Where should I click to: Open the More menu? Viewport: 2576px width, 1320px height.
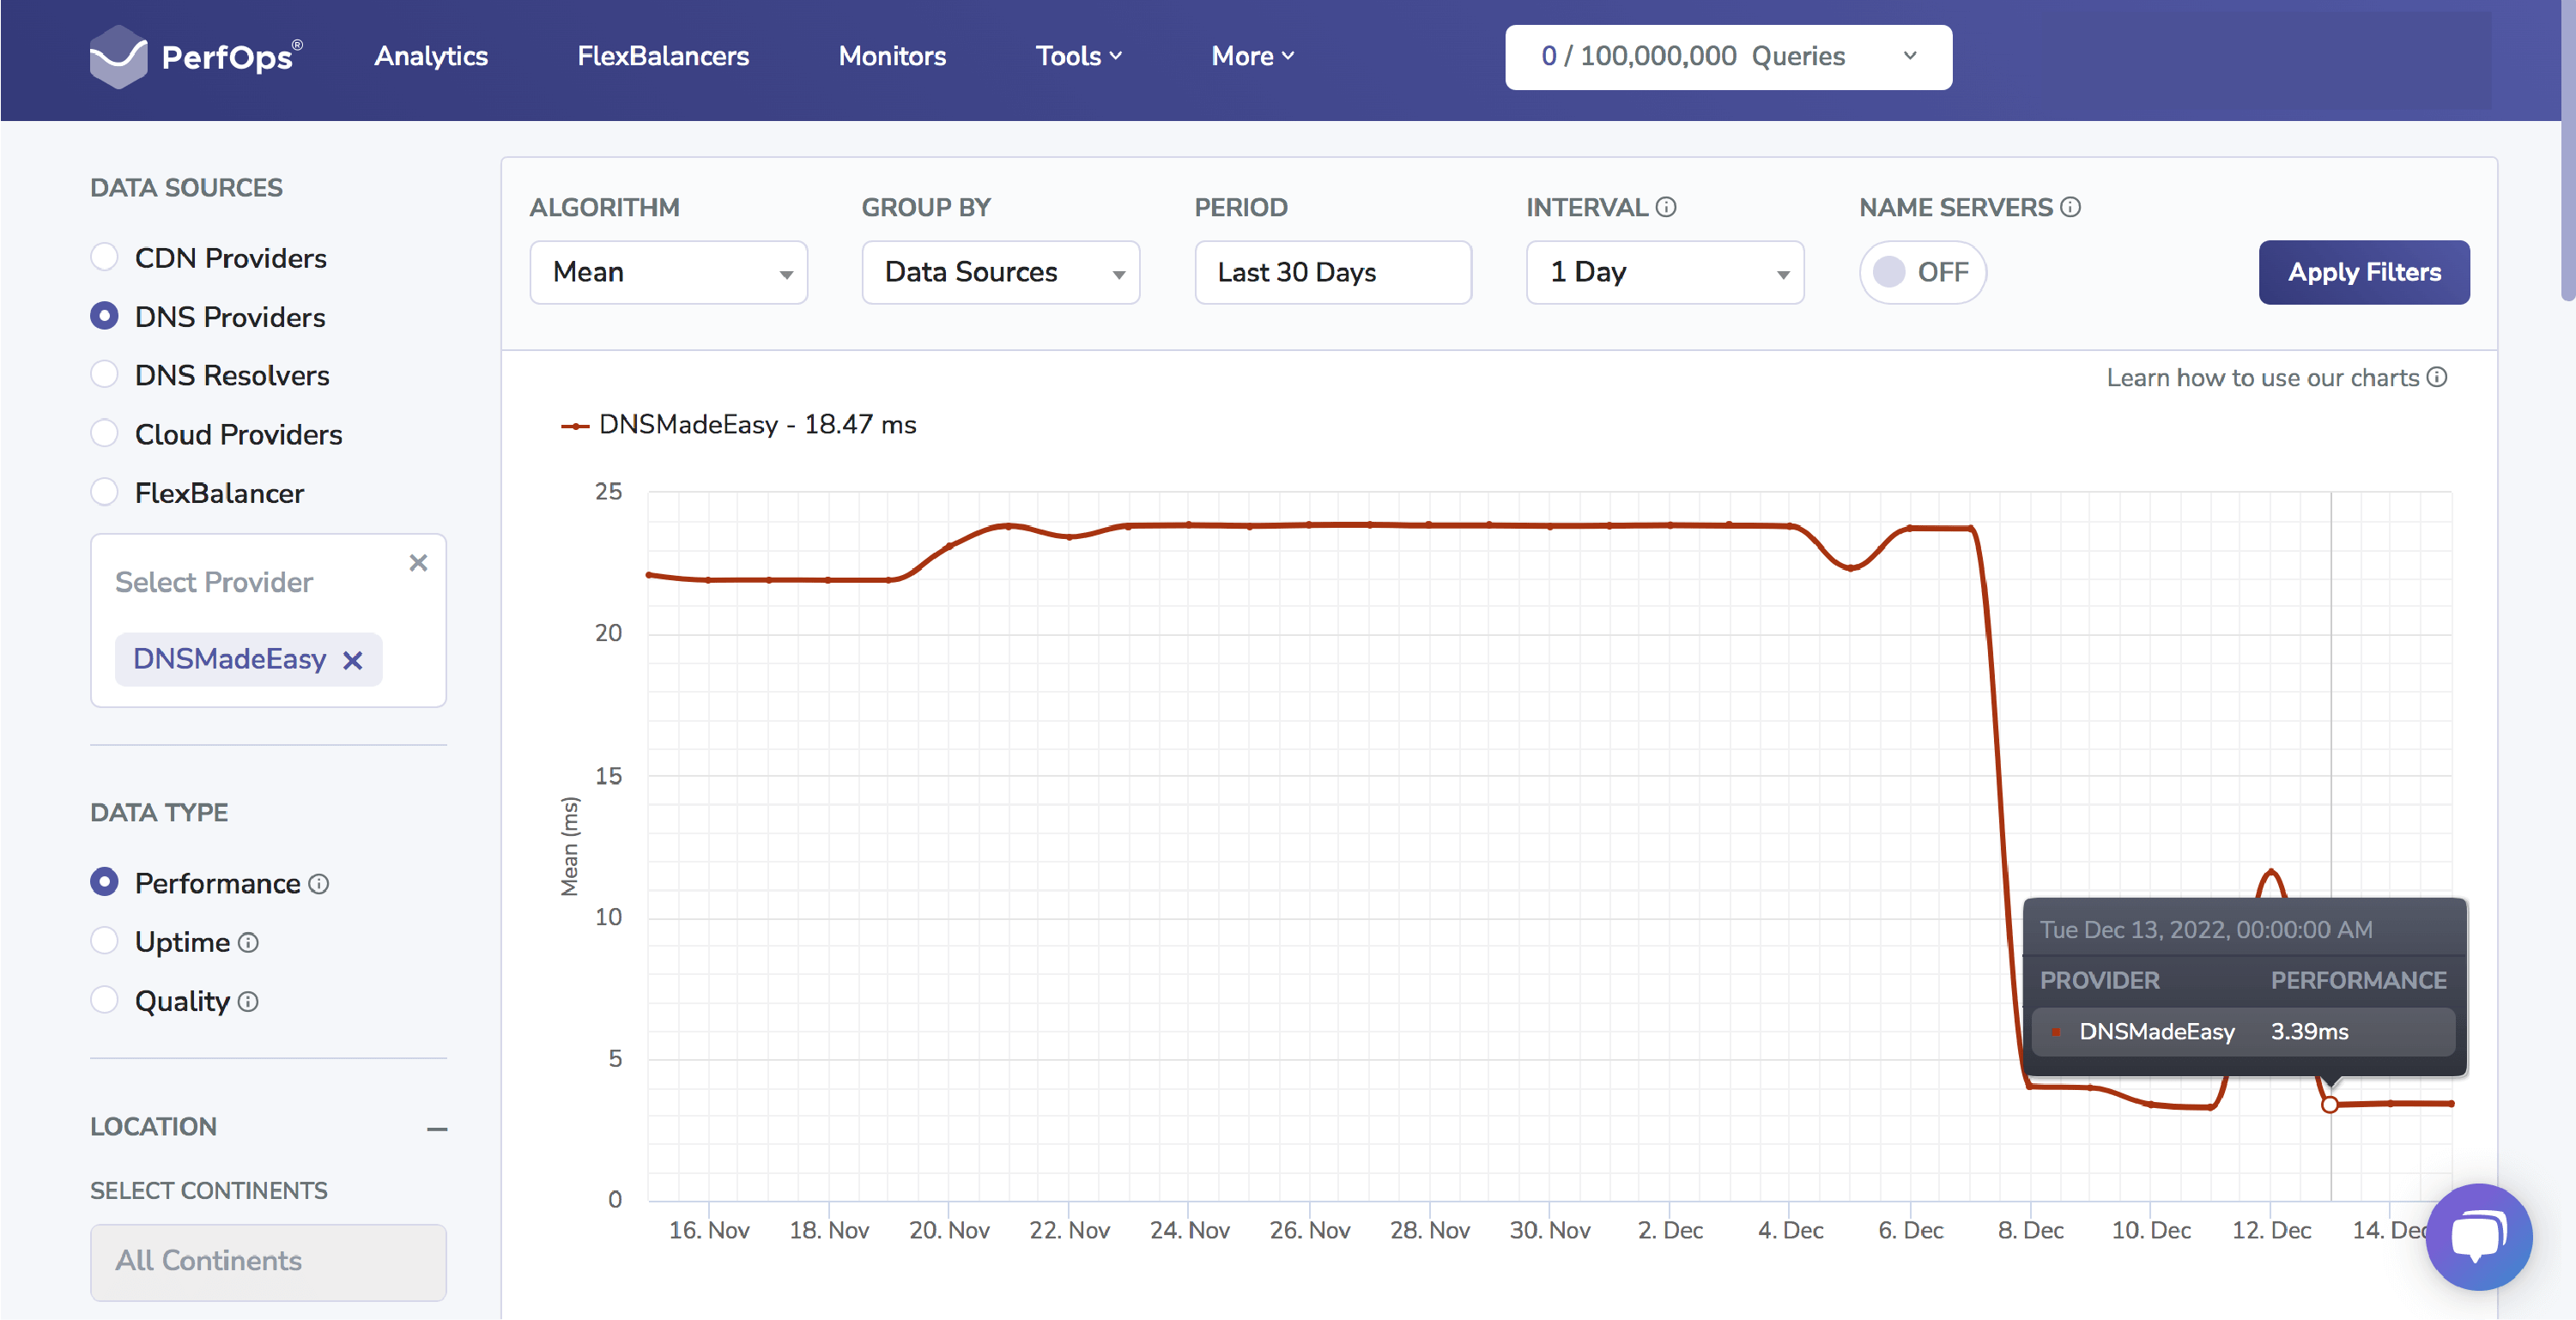1252,56
